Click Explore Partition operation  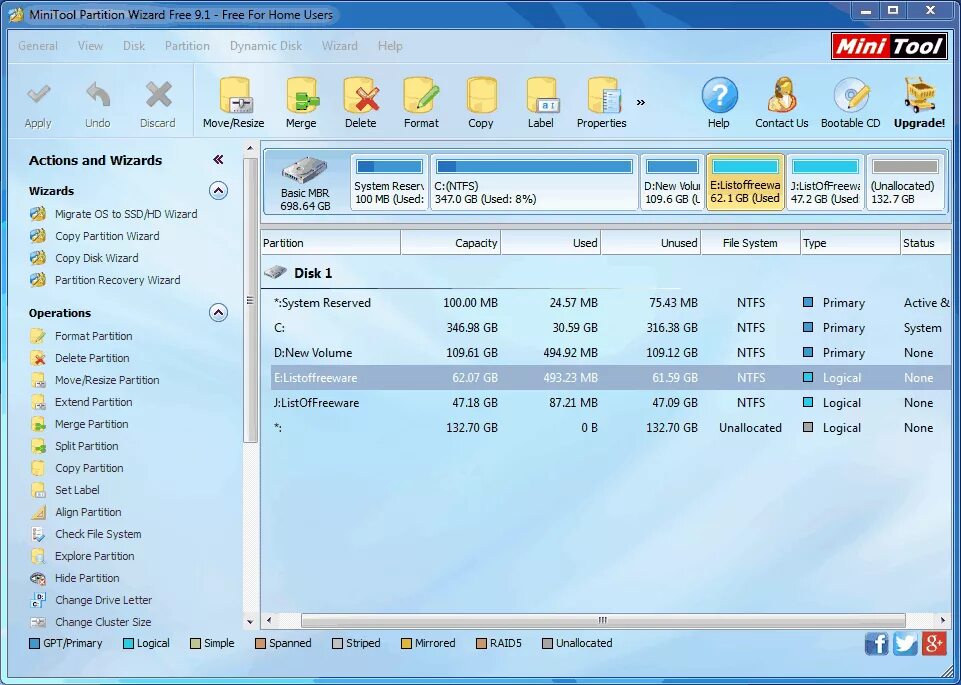click(82, 556)
